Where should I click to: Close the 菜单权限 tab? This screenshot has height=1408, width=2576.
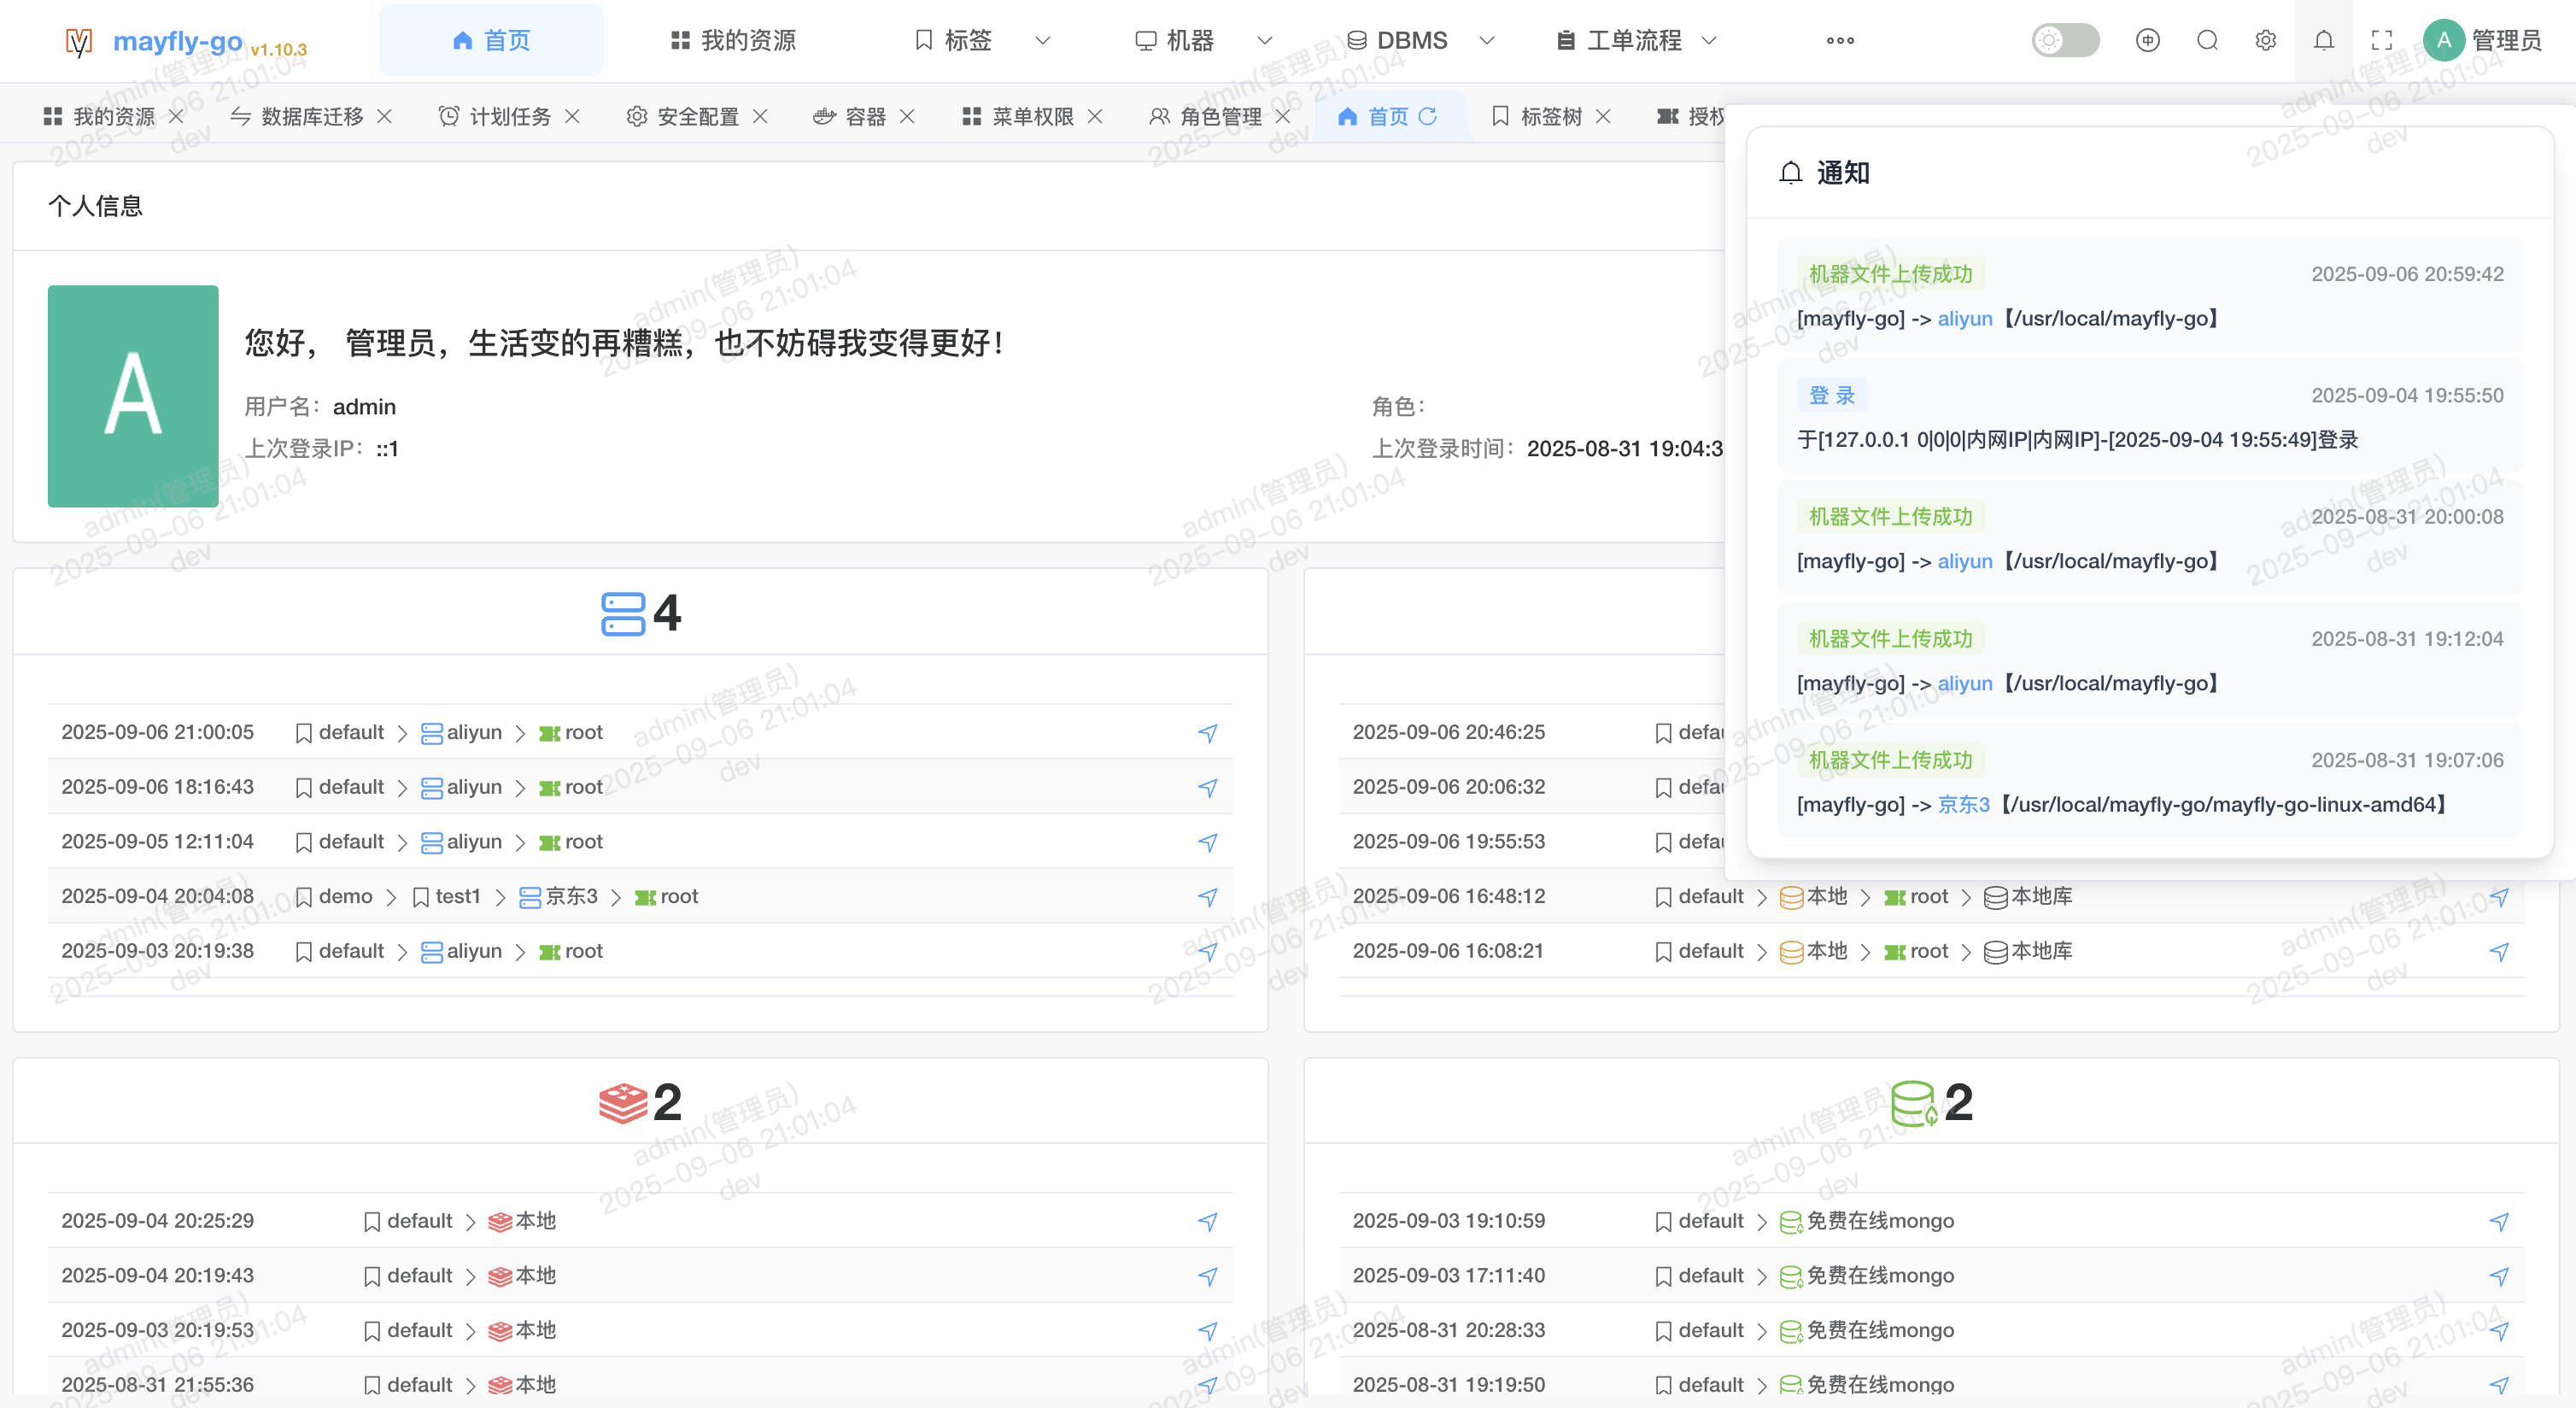(x=1095, y=116)
